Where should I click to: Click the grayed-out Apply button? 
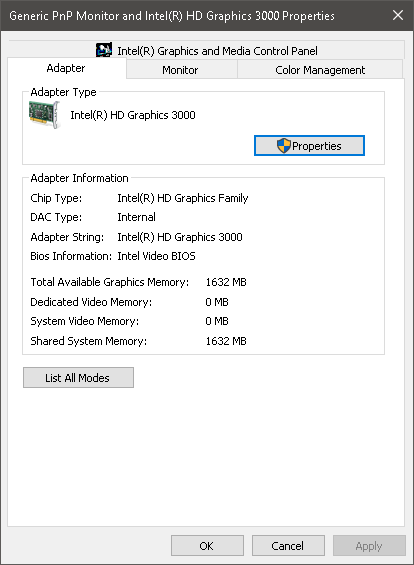coord(369,546)
